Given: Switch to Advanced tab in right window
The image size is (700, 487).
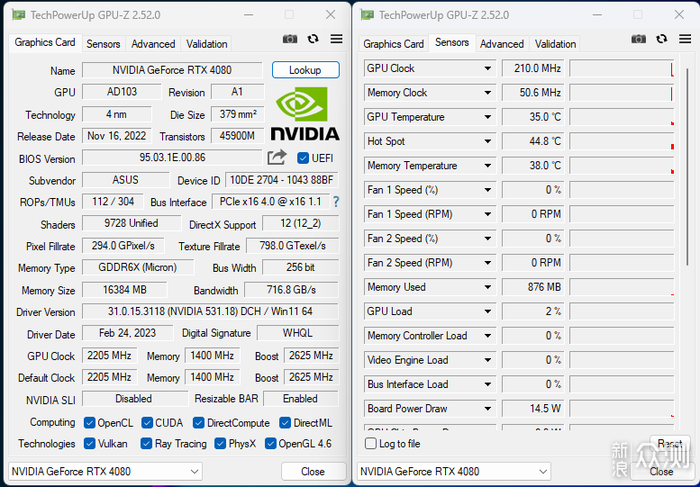Looking at the screenshot, I should [502, 44].
